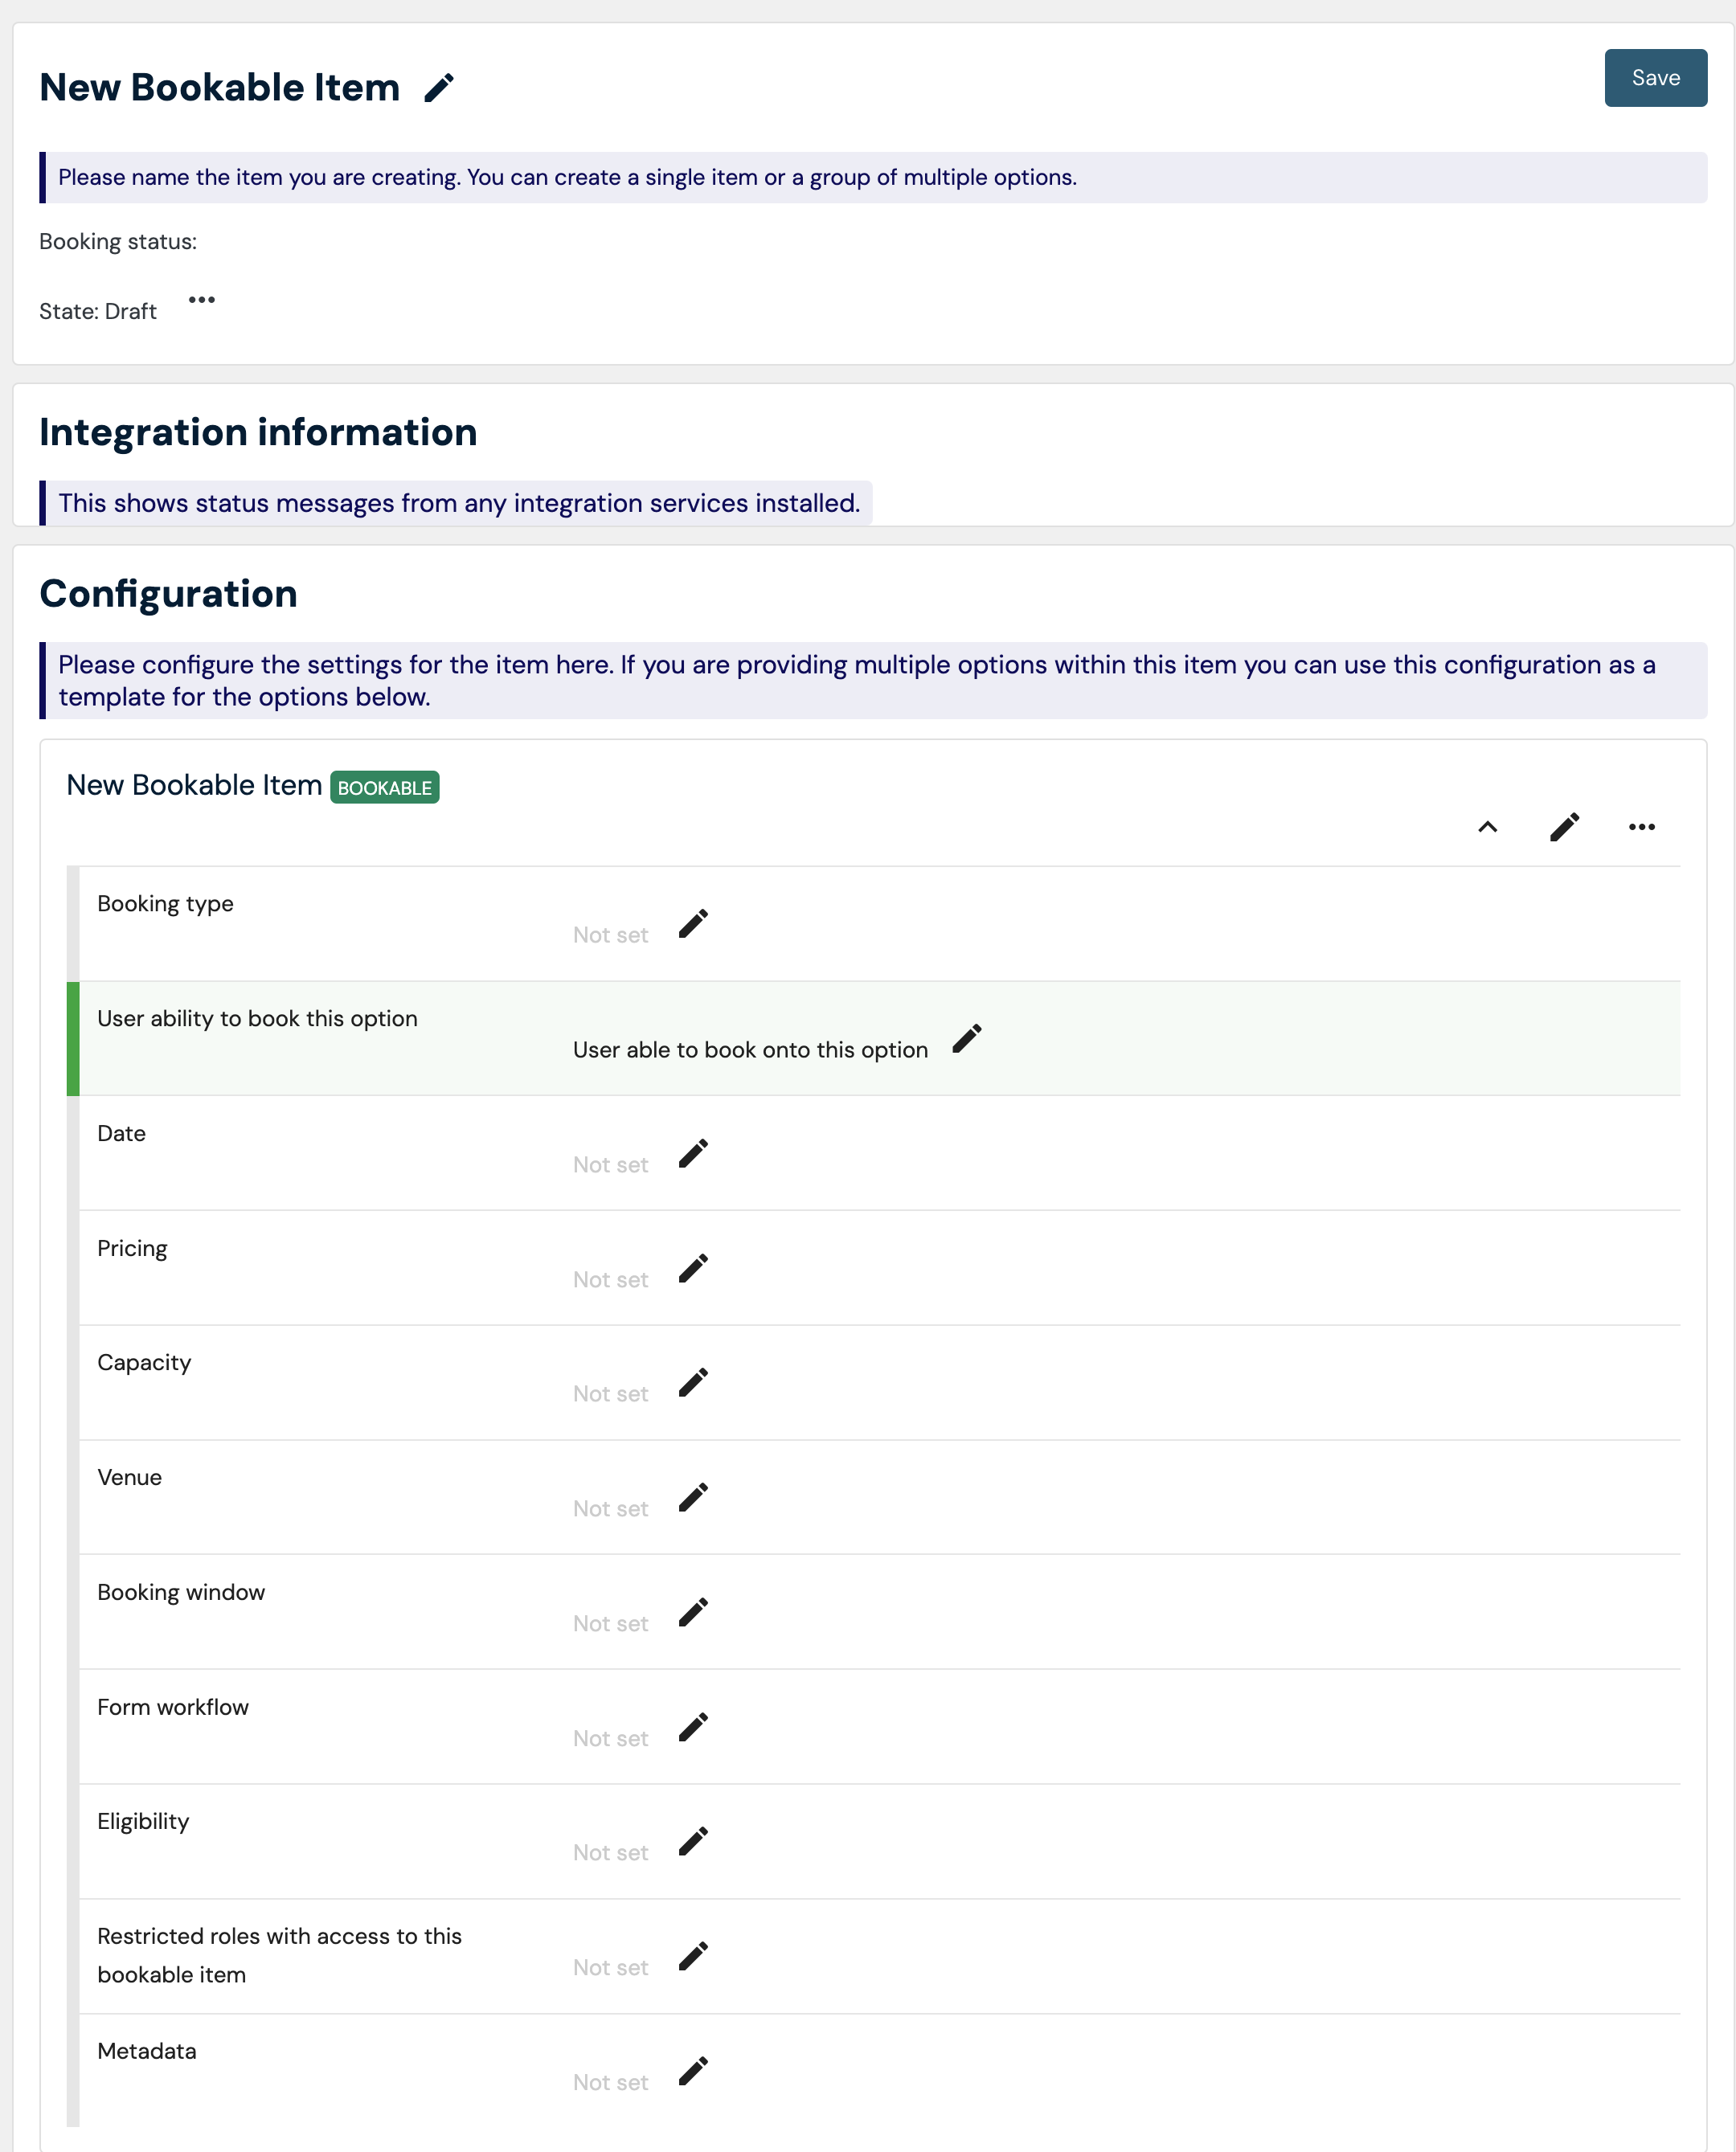Click 'User ability to book this option' label
Image resolution: width=1736 pixels, height=2152 pixels.
coord(257,1019)
